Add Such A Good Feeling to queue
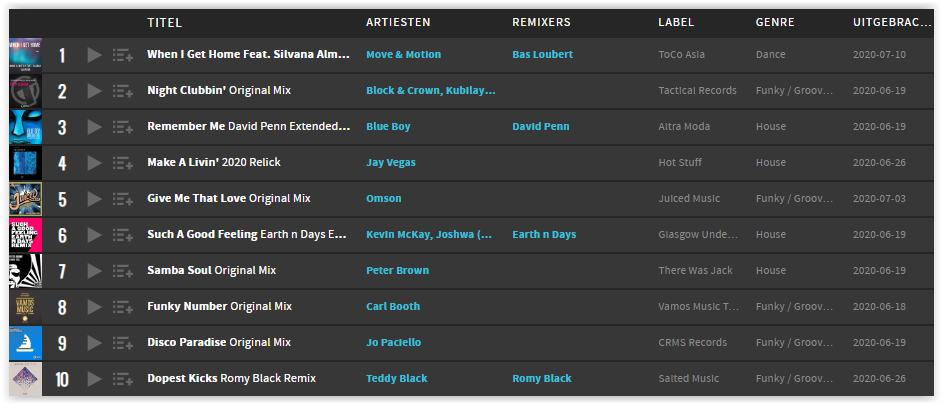 click(123, 236)
